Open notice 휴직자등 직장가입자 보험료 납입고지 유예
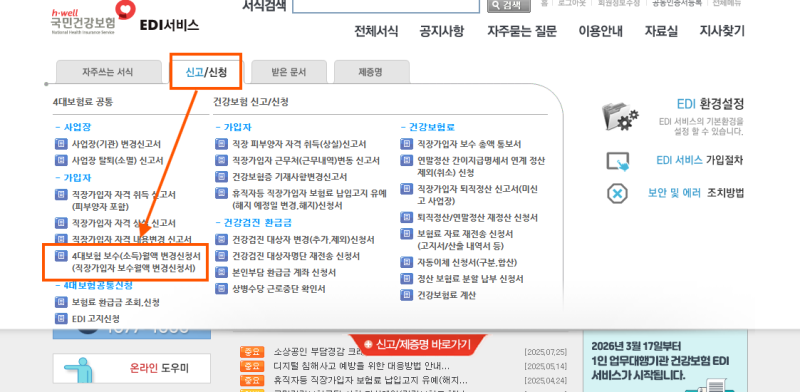 point(370,380)
